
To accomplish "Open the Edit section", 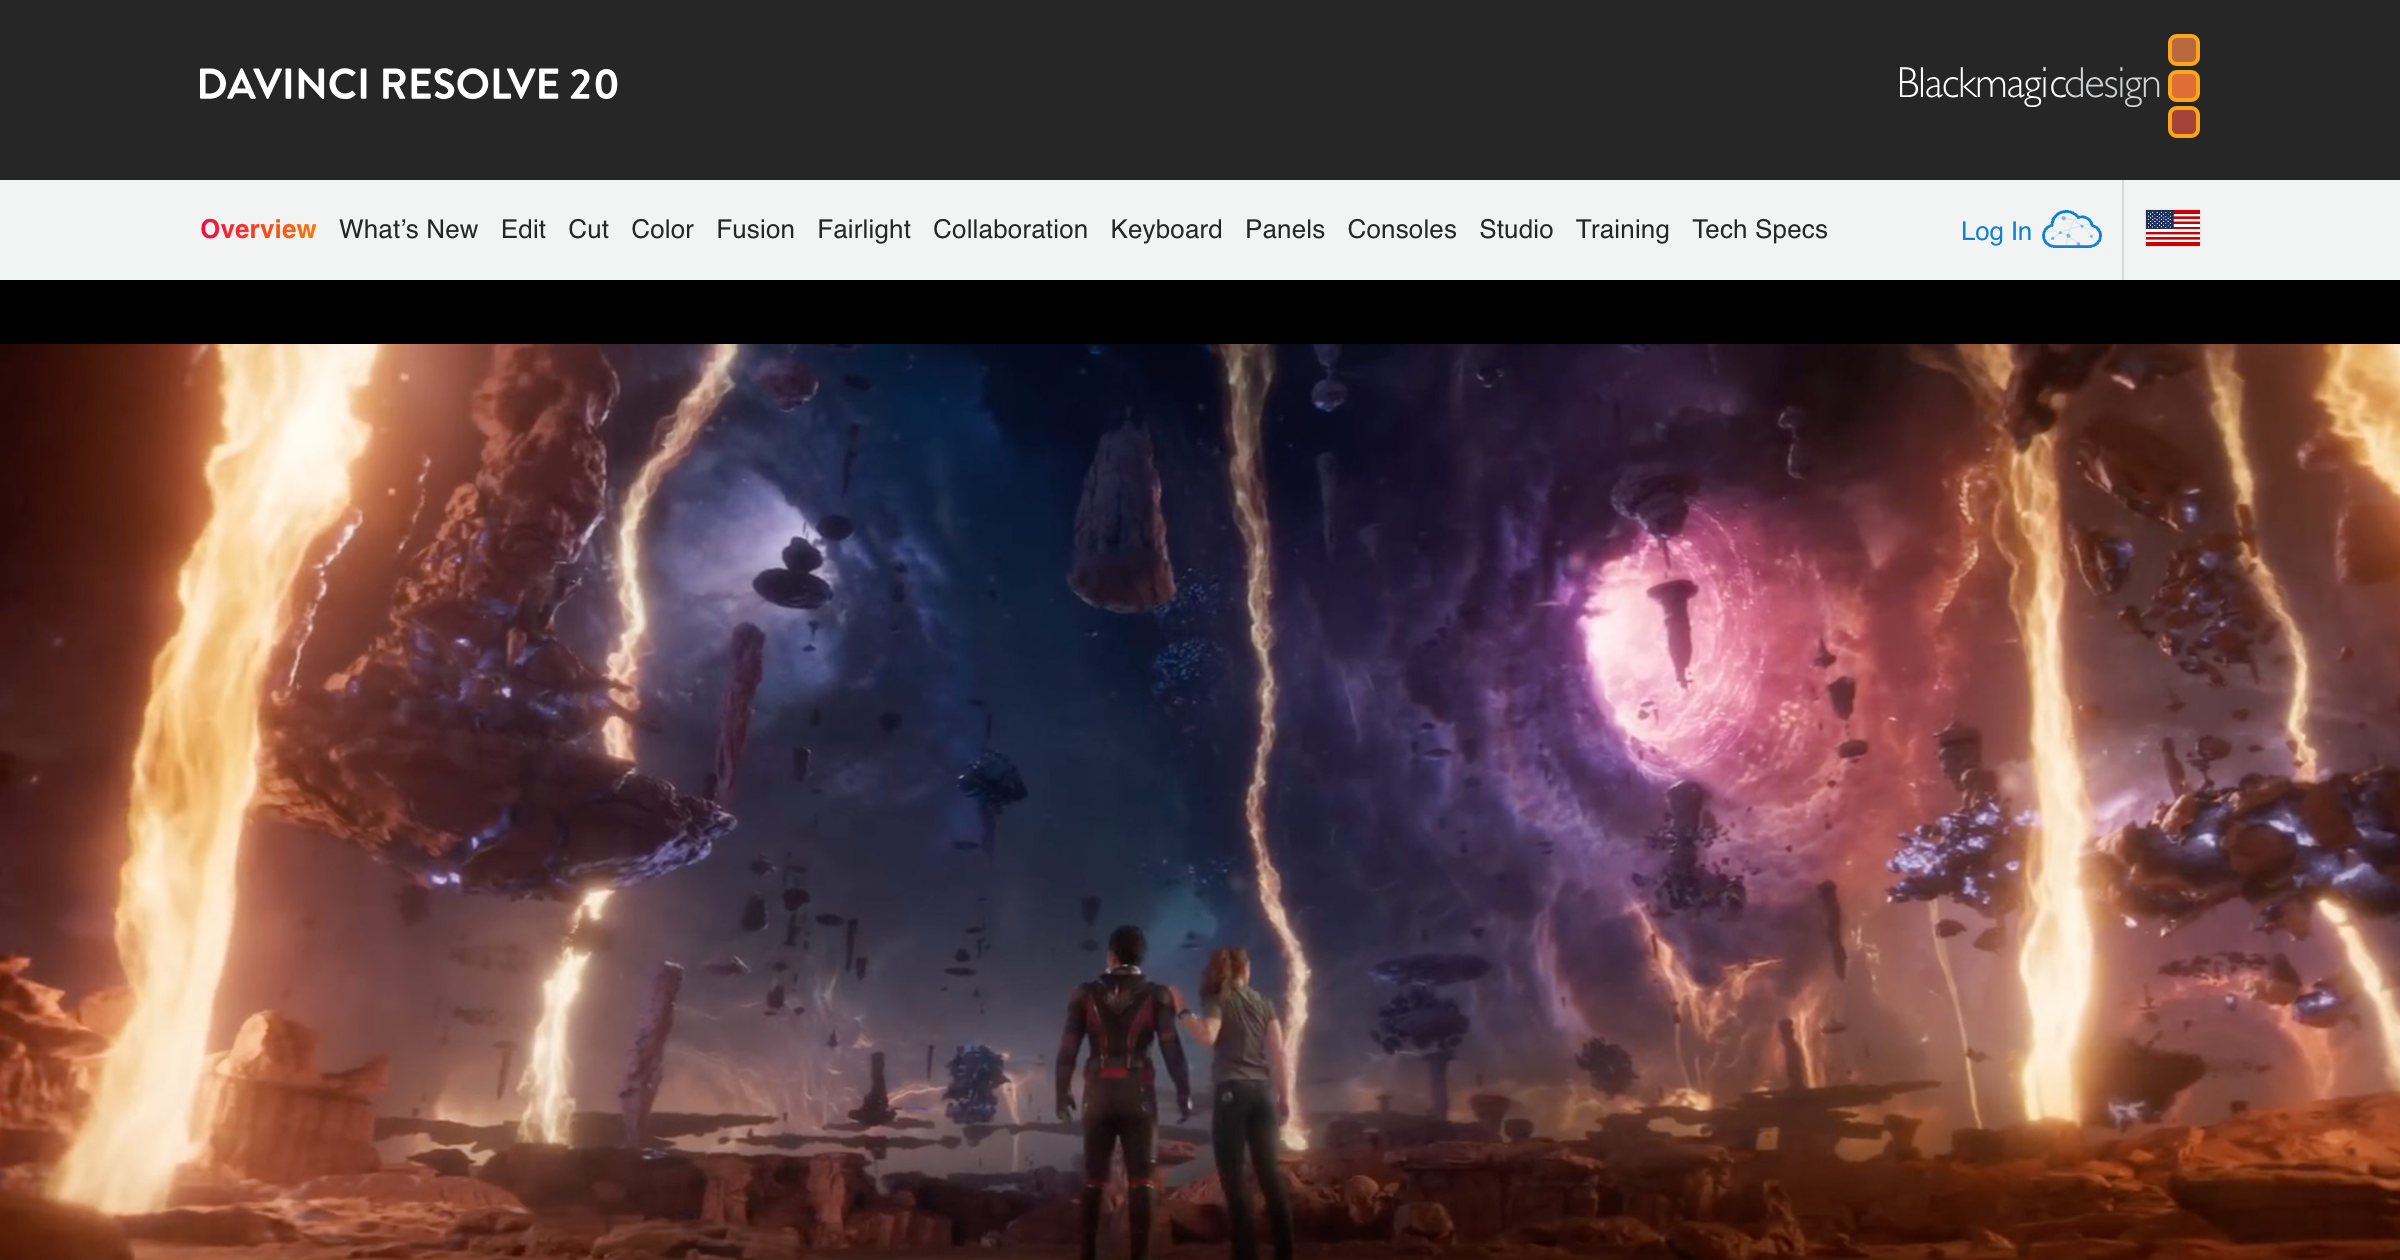I will 523,229.
